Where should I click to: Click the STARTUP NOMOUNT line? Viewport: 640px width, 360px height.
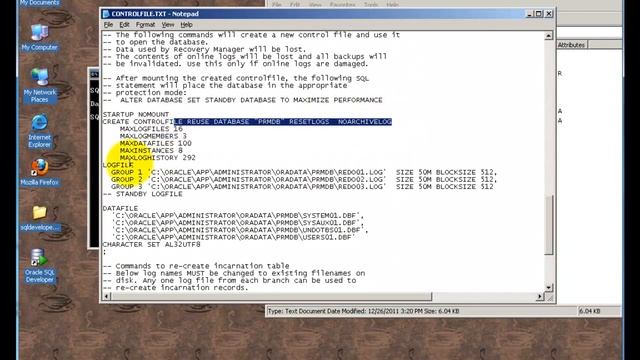point(136,115)
